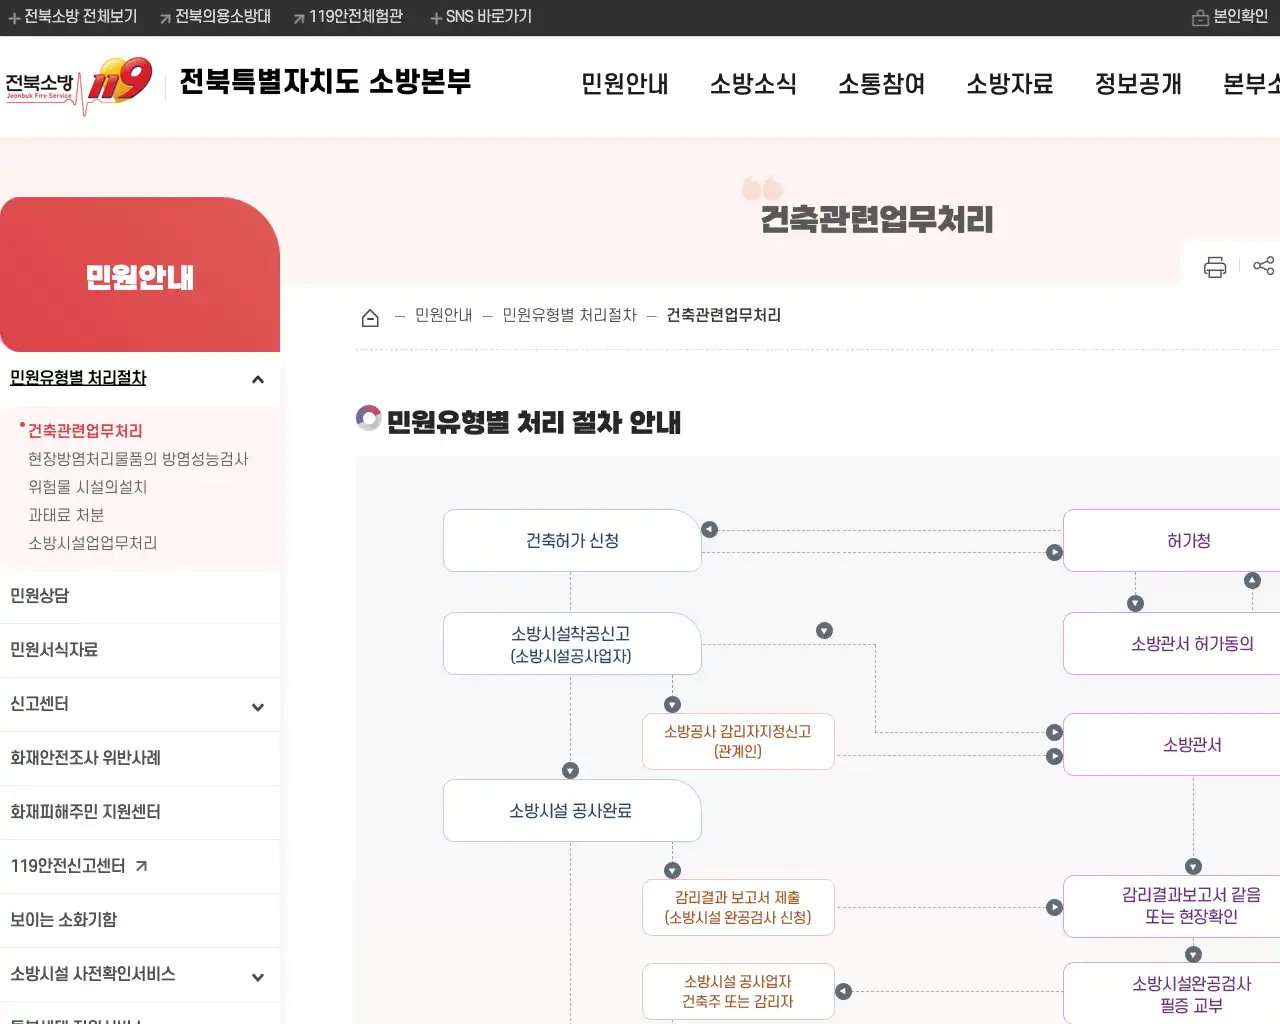Screen dimensions: 1280x1024
Task: Click the Jeonbuk Fire Service 119 logo
Action: (x=80, y=84)
